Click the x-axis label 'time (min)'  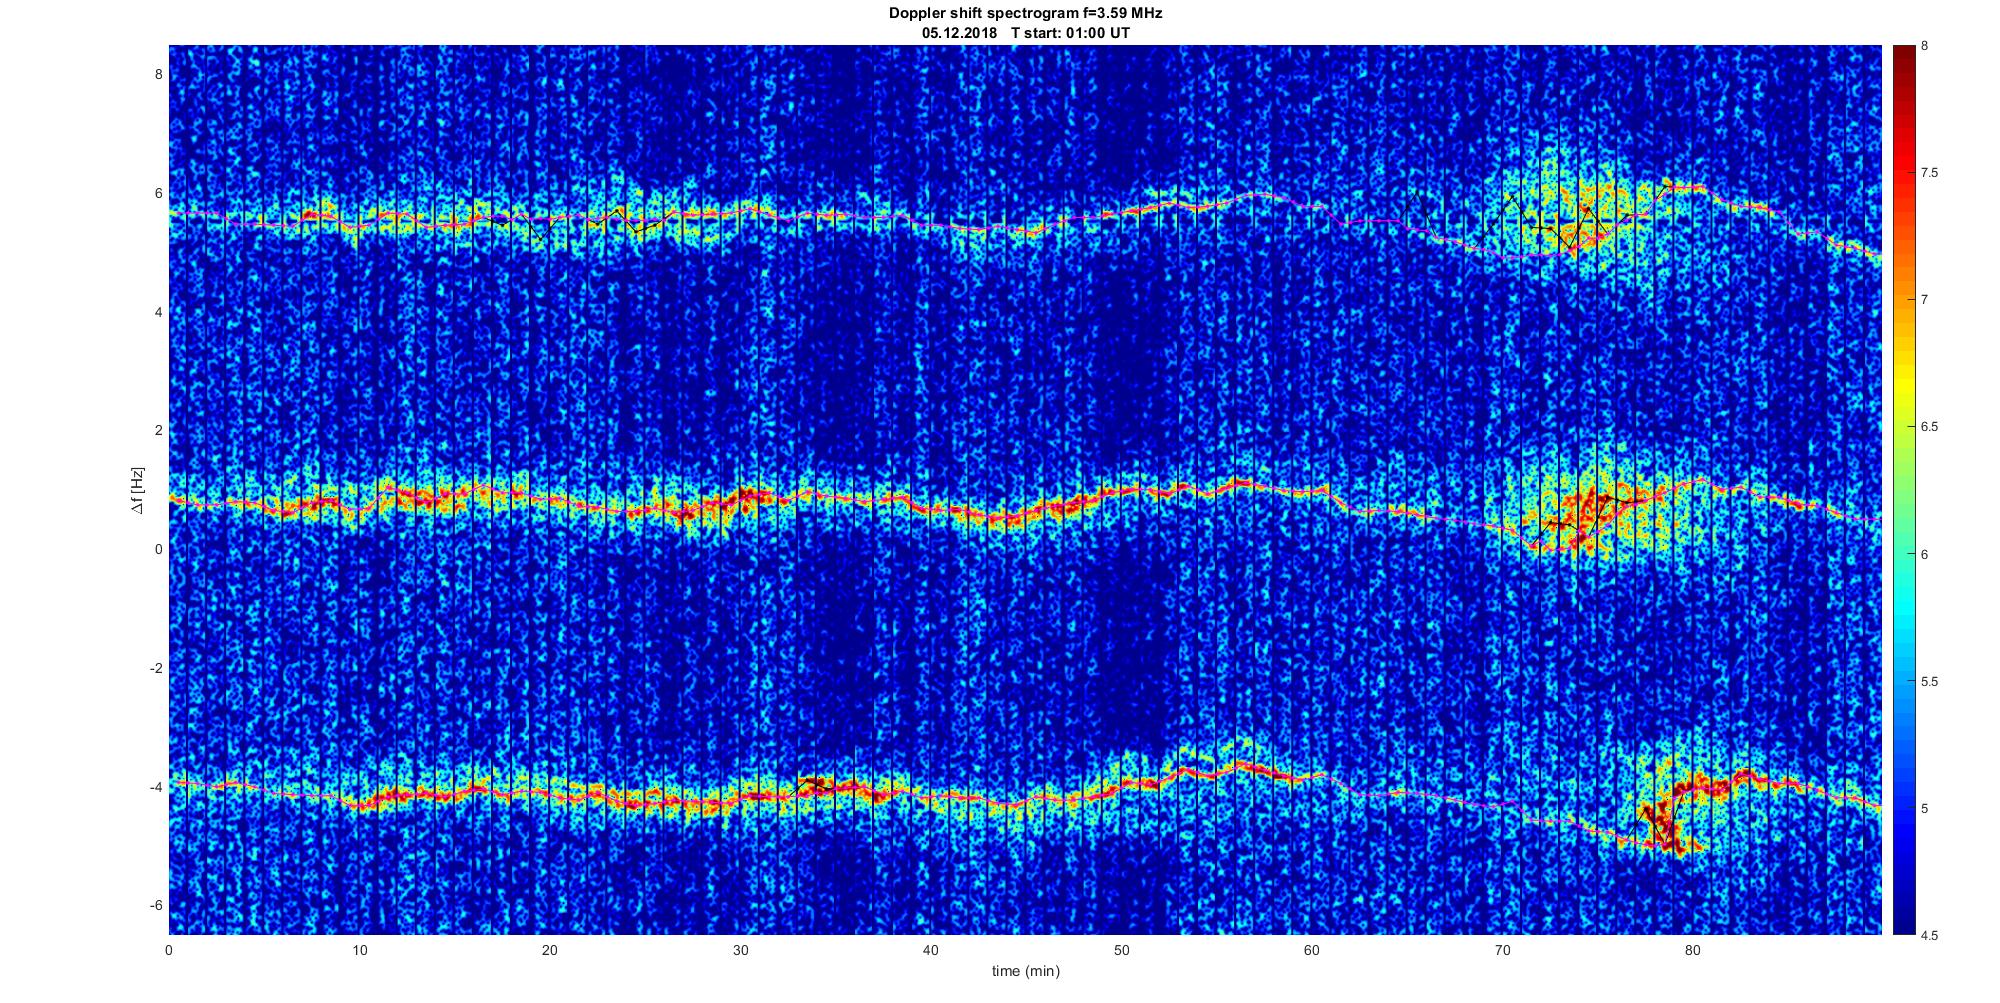(1025, 971)
